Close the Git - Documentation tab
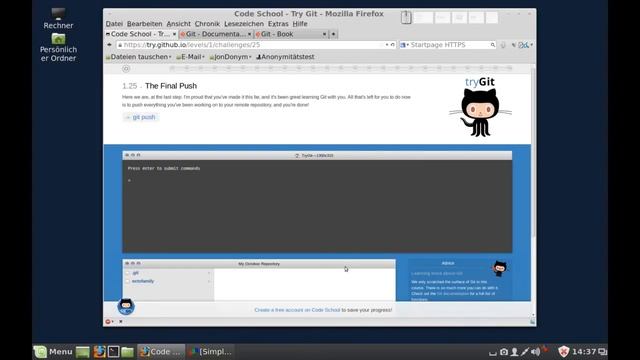 click(x=249, y=34)
